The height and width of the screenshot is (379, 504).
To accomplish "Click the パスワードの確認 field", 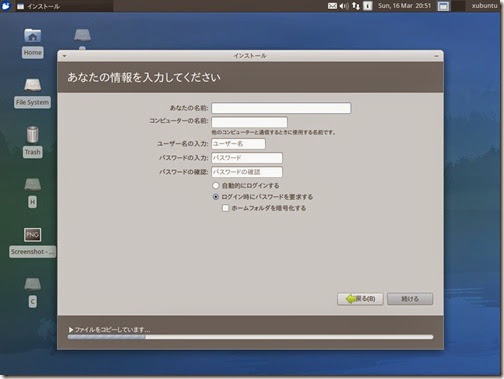I will click(x=247, y=172).
